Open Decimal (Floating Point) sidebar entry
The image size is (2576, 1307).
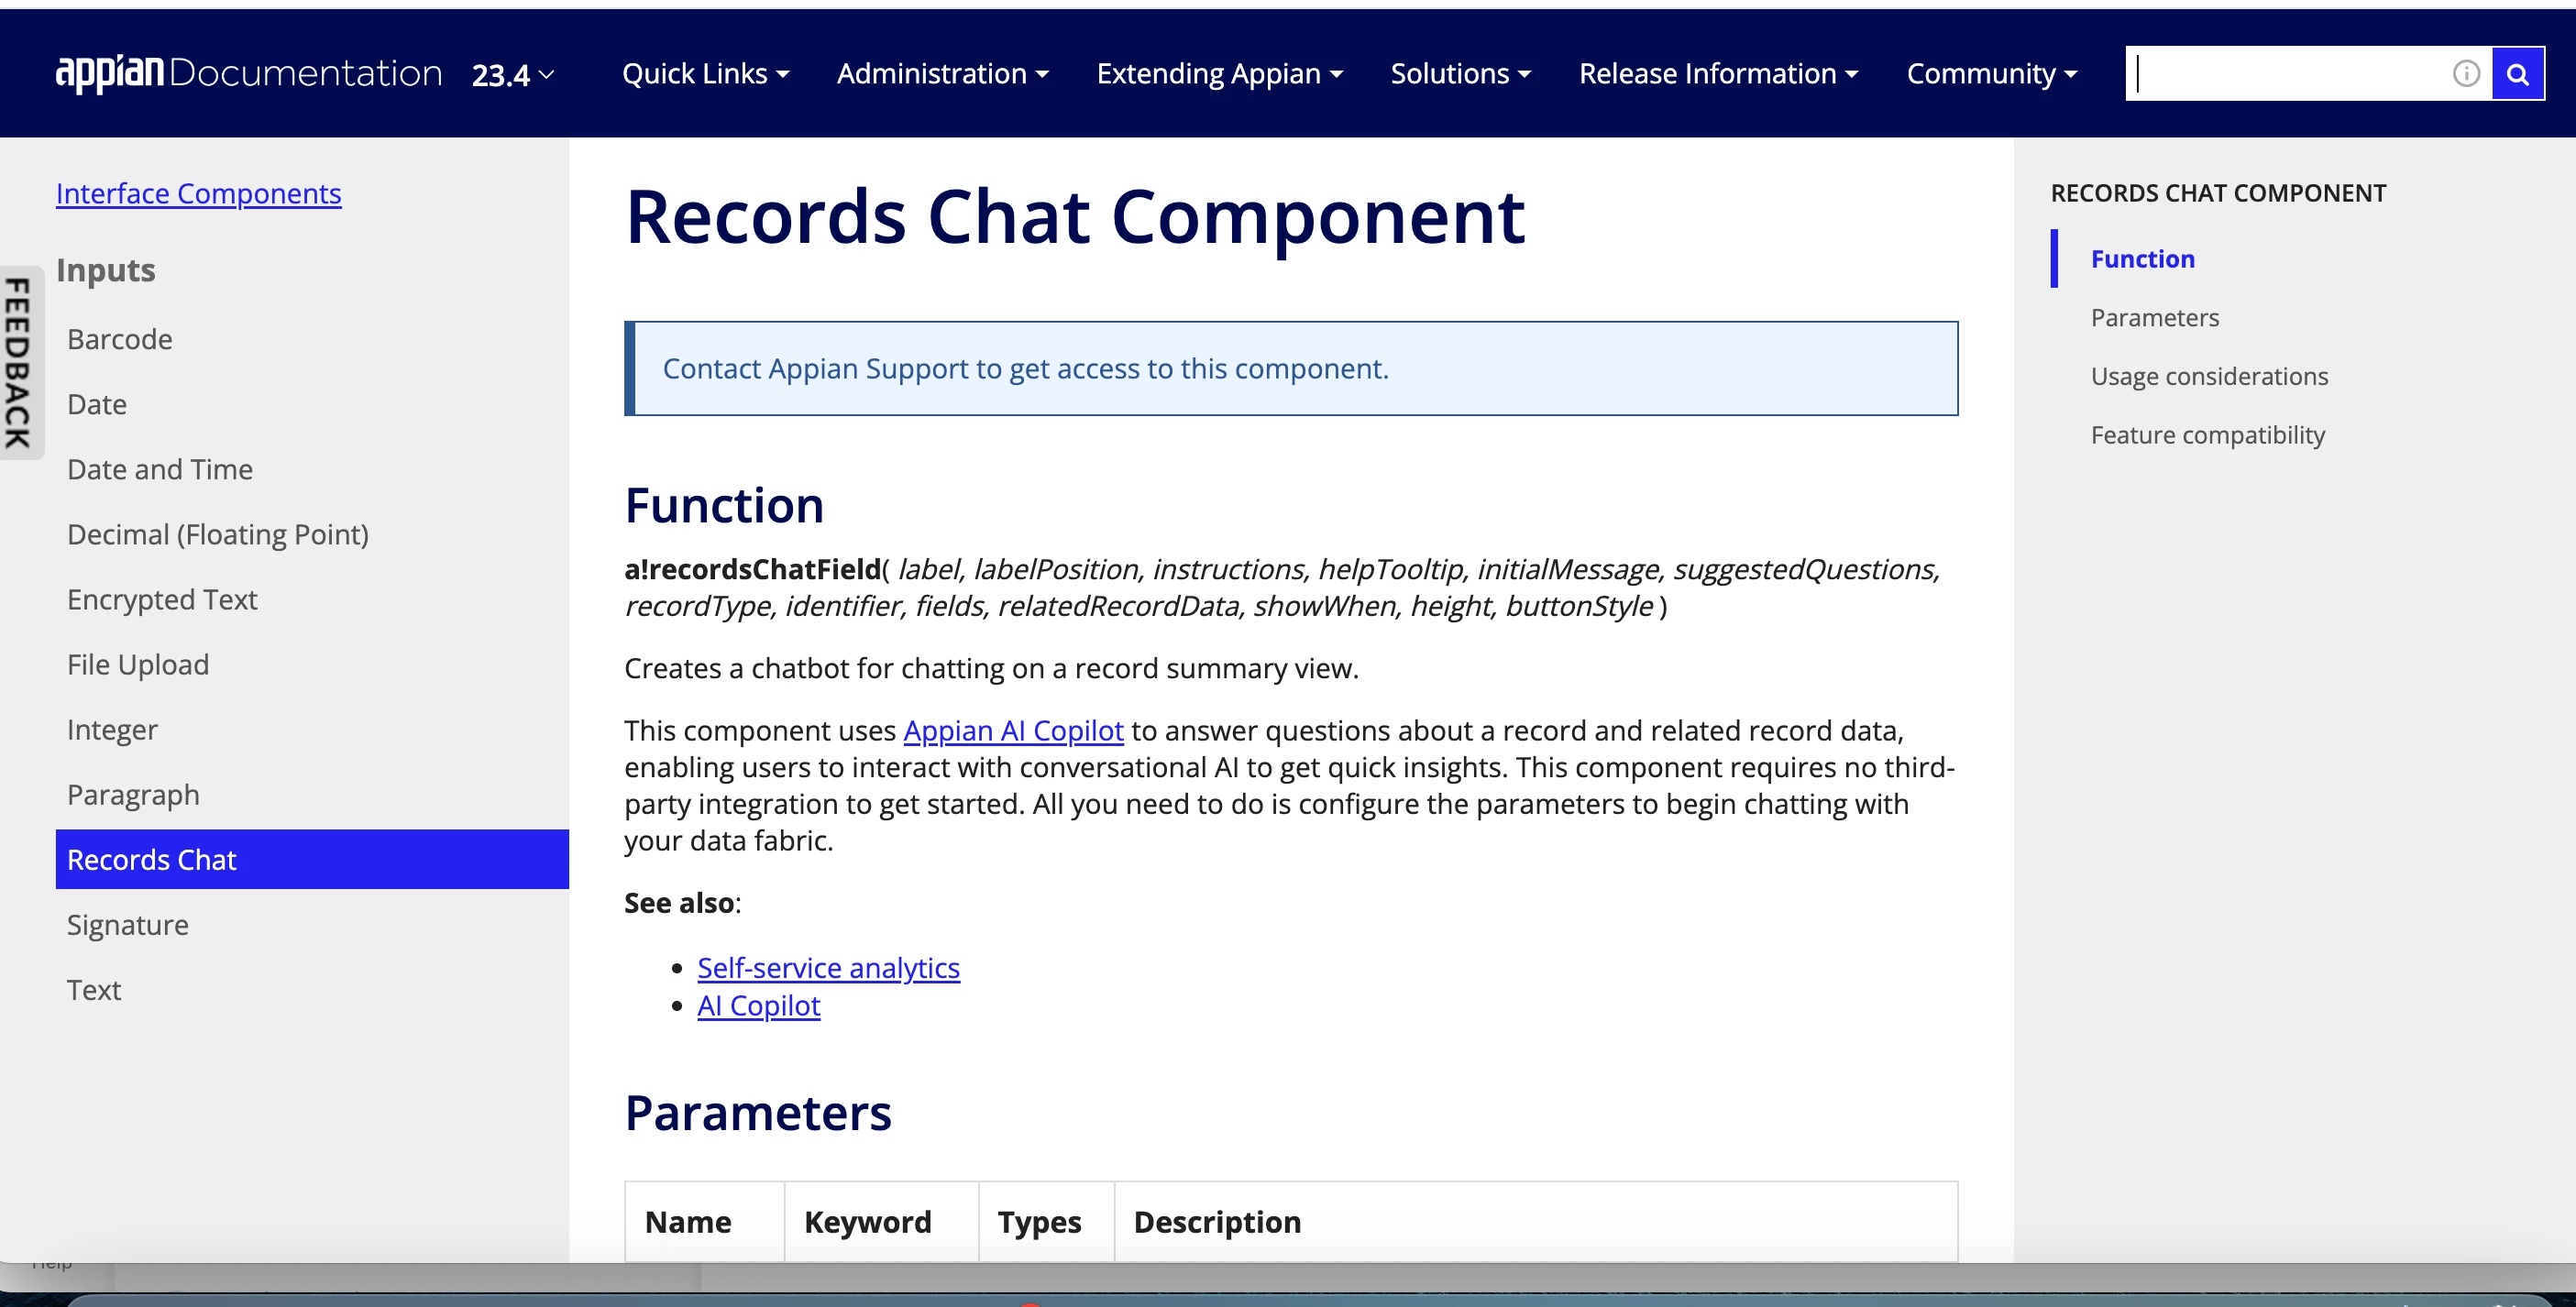pyautogui.click(x=218, y=534)
